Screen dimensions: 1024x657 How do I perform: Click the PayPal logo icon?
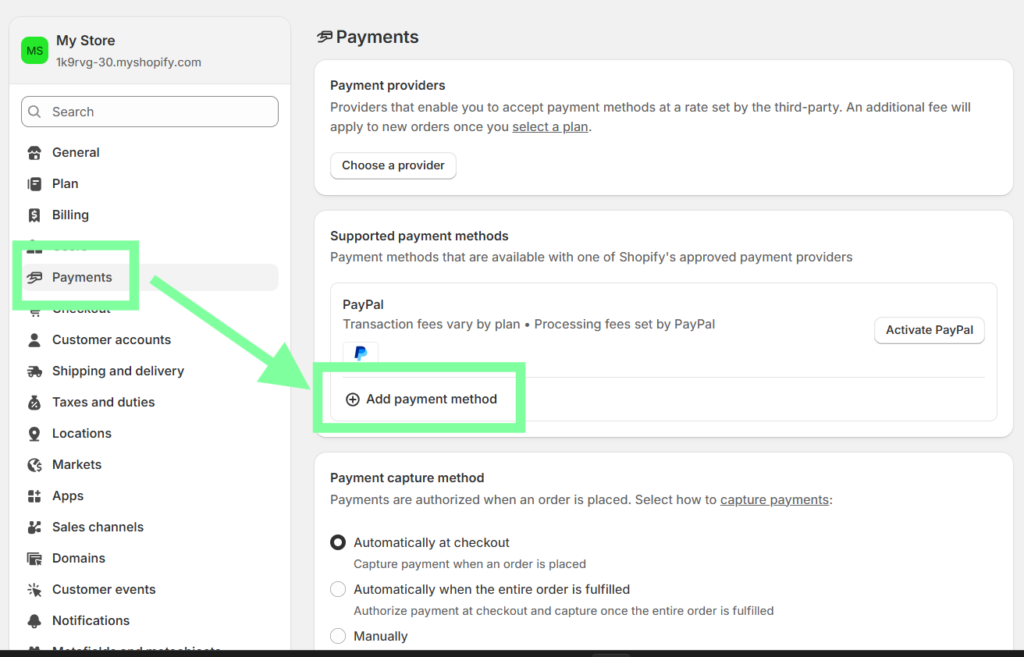click(360, 354)
